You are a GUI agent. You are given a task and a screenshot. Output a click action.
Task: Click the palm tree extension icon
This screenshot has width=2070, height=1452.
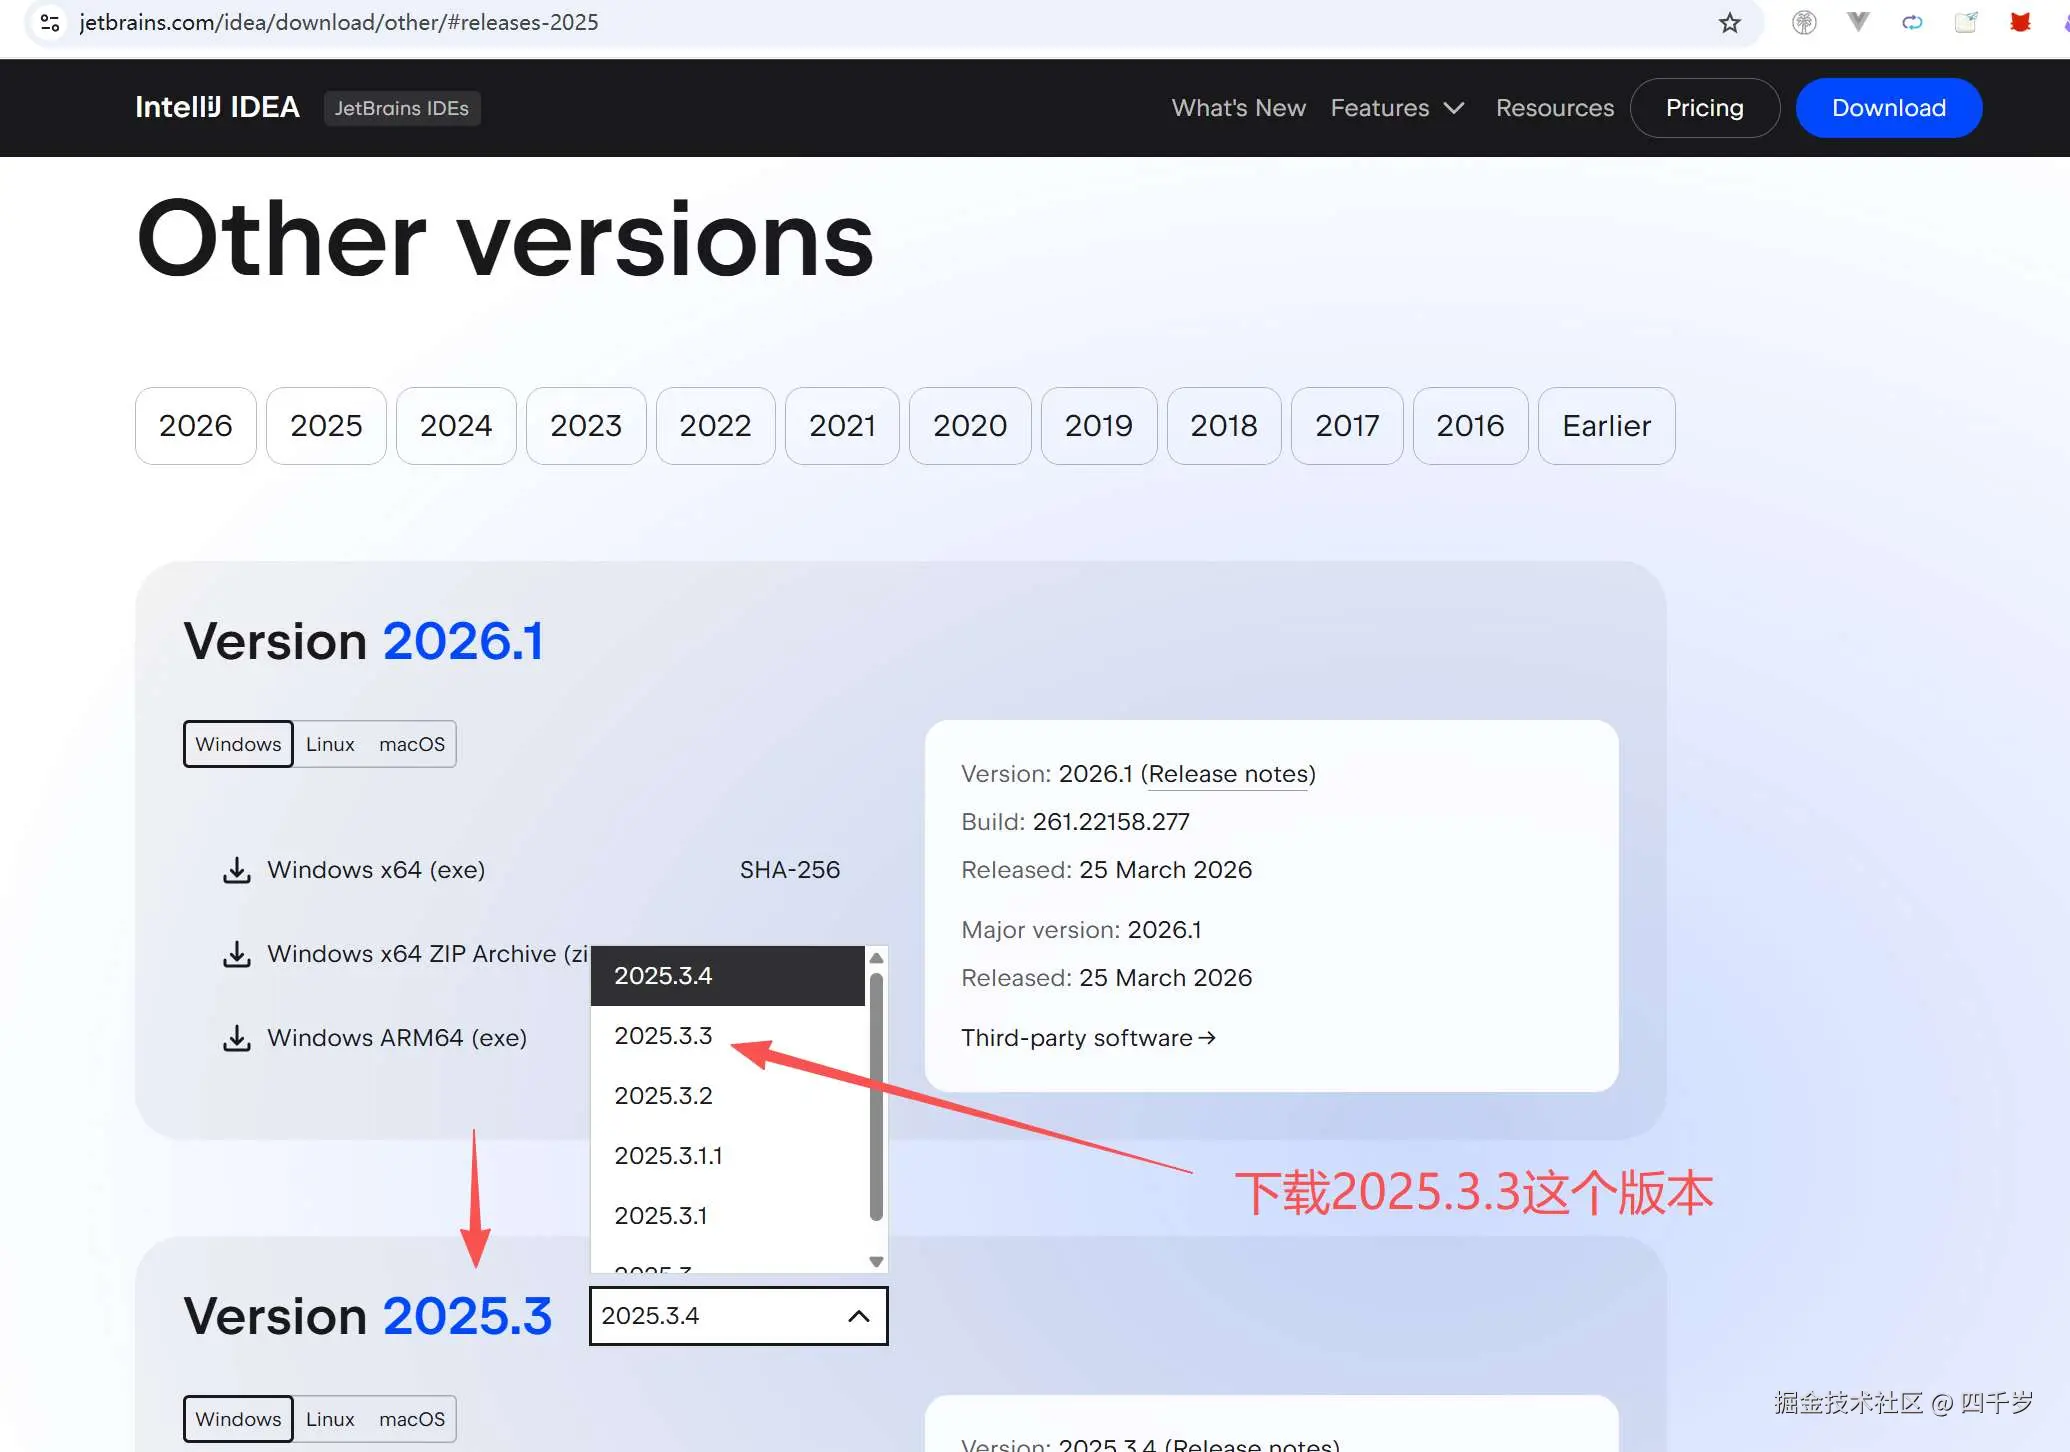point(1805,21)
